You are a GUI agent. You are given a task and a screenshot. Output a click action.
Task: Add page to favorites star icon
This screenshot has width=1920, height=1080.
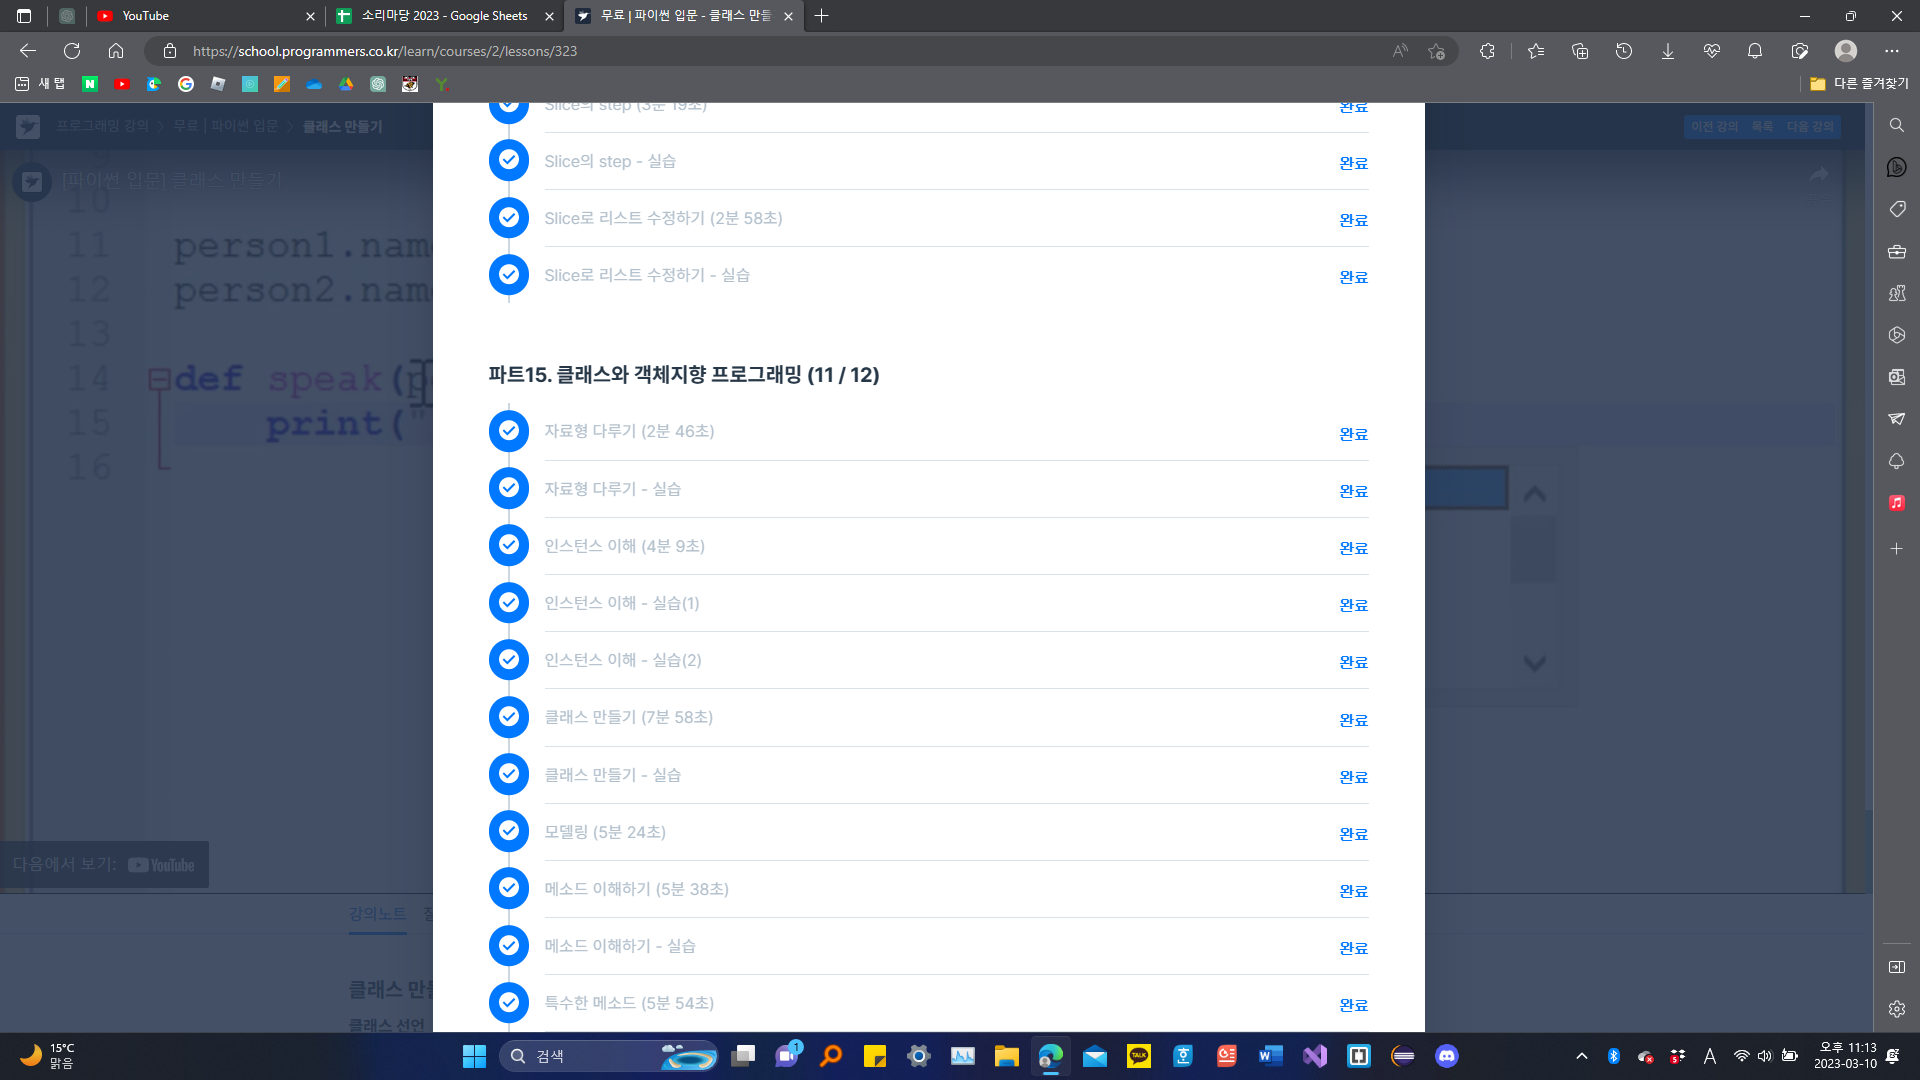coord(1437,51)
